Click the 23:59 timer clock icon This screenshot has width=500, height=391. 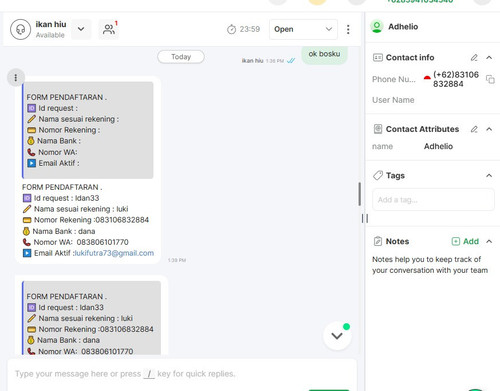click(231, 29)
